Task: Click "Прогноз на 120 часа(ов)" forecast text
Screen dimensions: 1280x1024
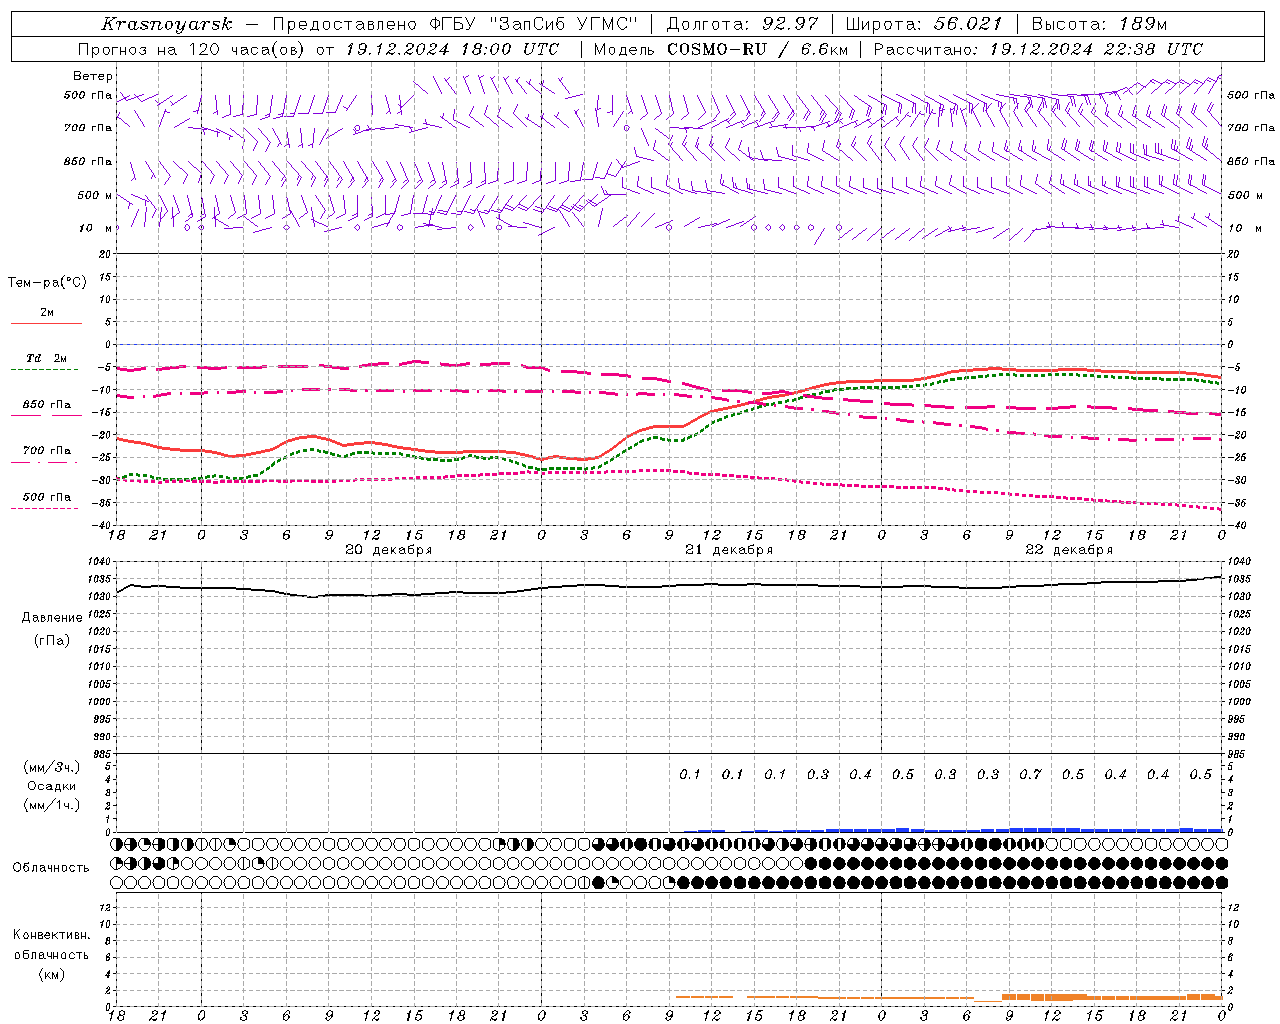Action: pos(192,49)
